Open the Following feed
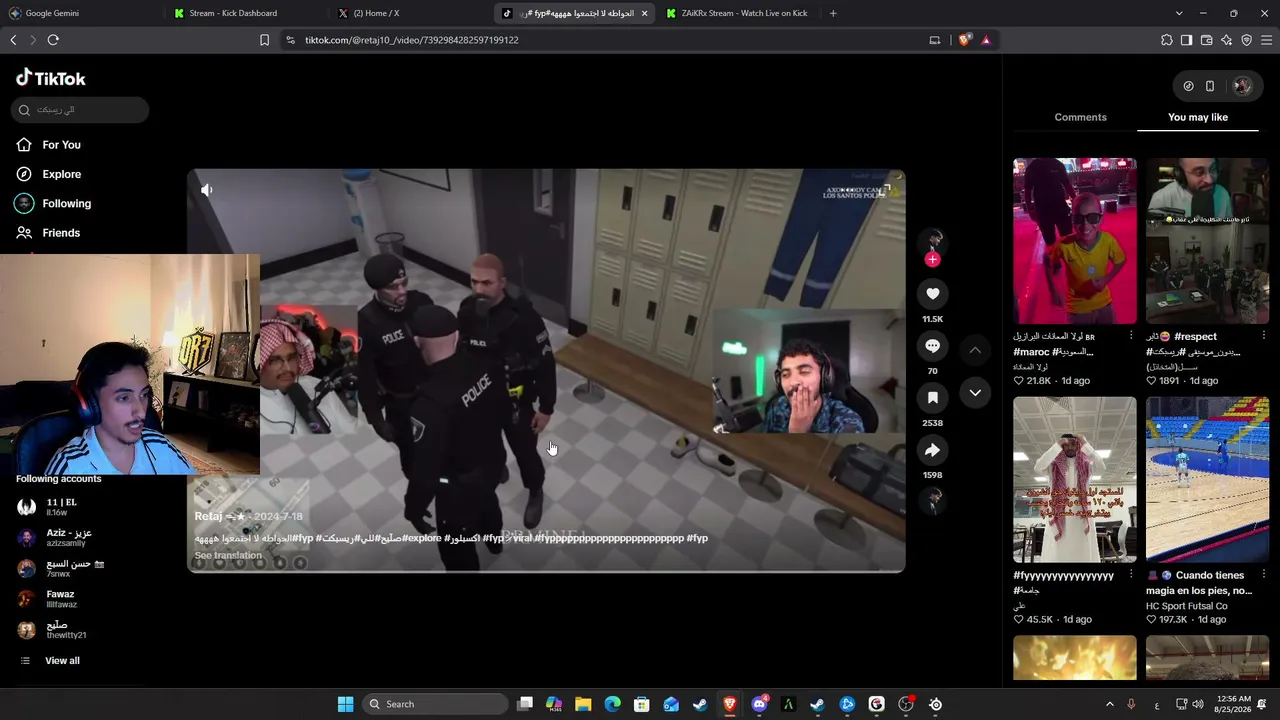The height and width of the screenshot is (720, 1280). point(53,203)
